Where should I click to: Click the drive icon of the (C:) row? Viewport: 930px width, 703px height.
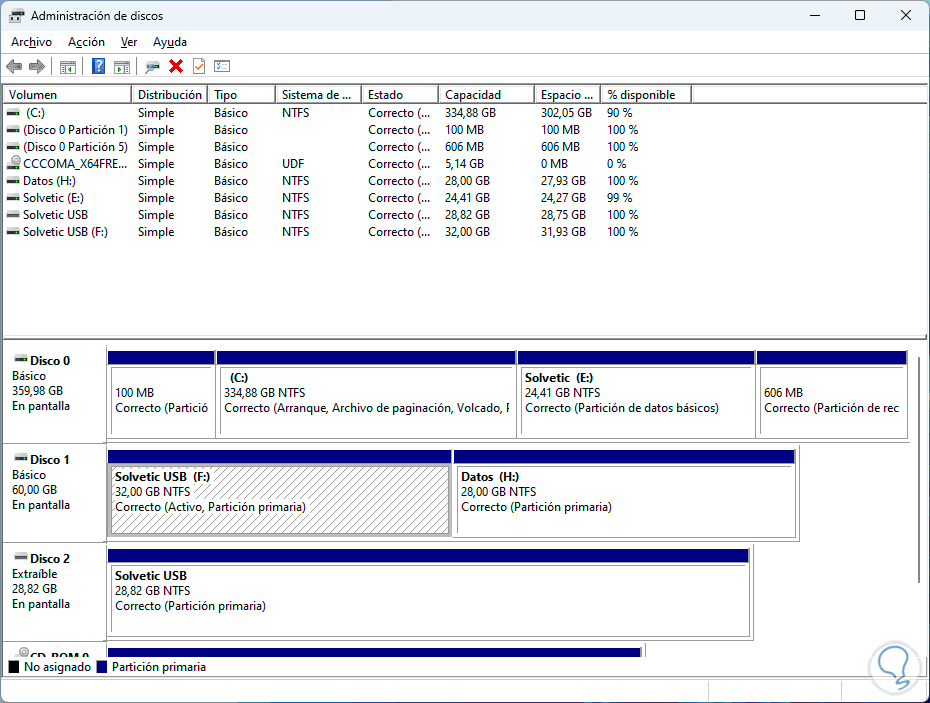click(13, 113)
